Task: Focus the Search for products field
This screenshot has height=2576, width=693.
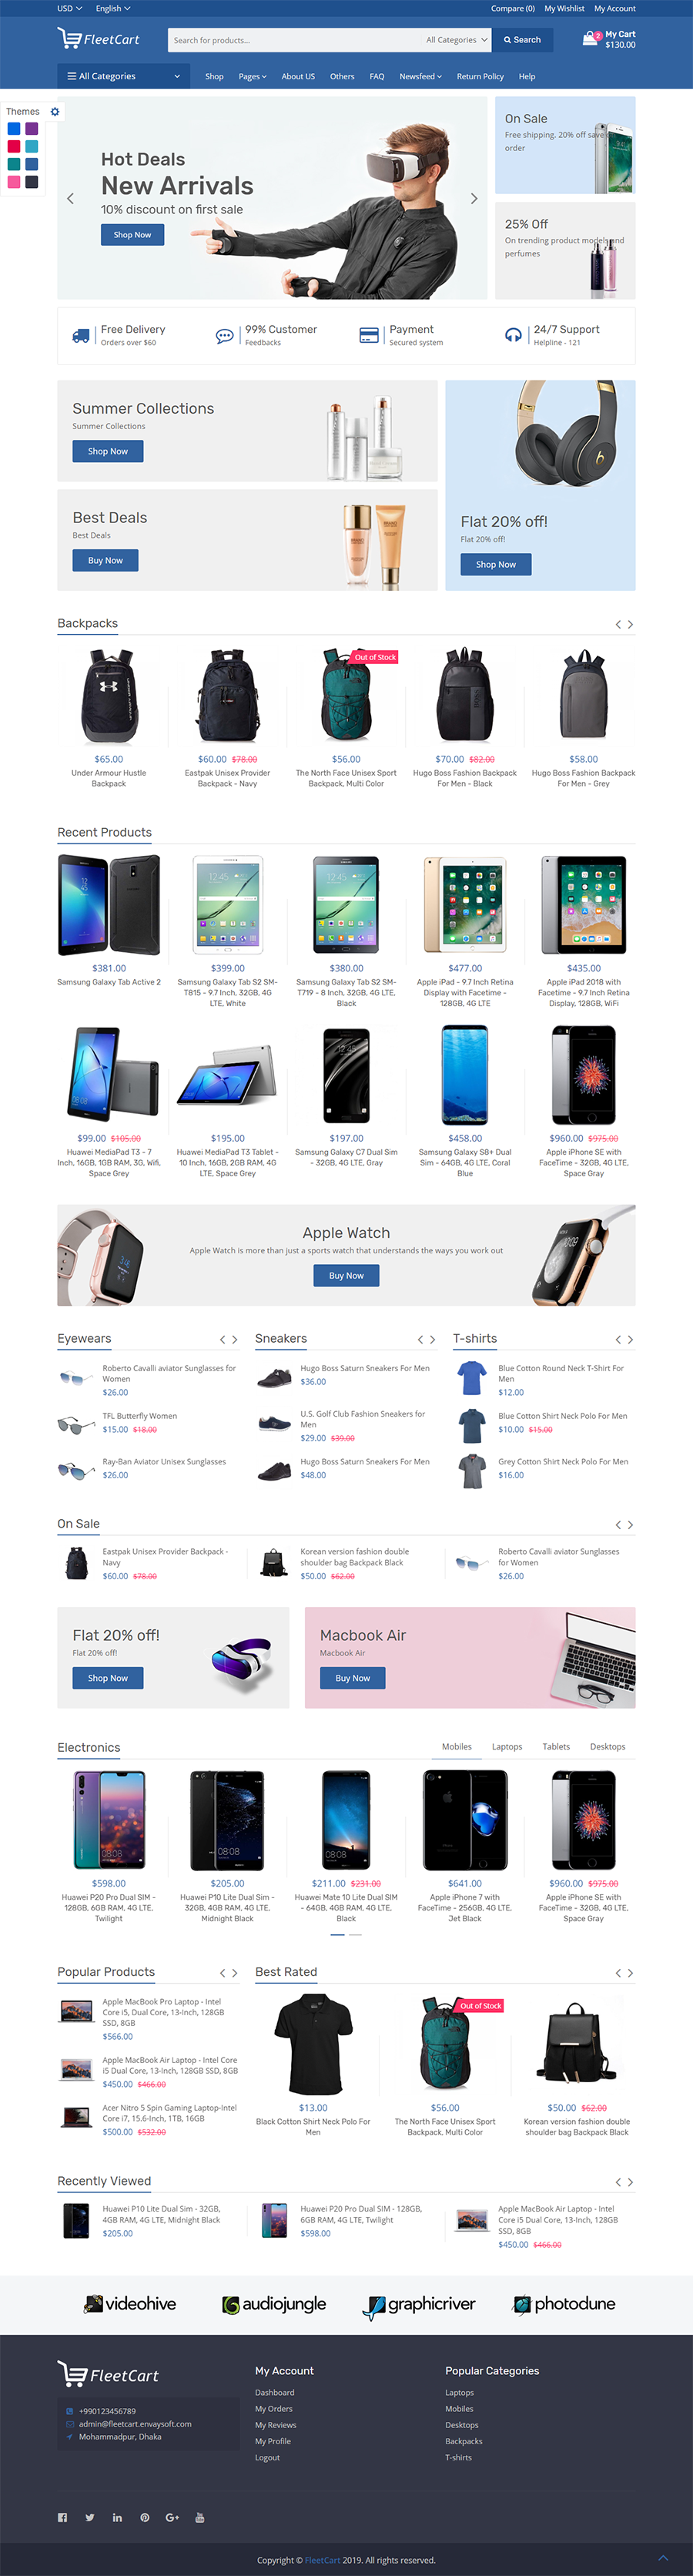Action: (295, 40)
